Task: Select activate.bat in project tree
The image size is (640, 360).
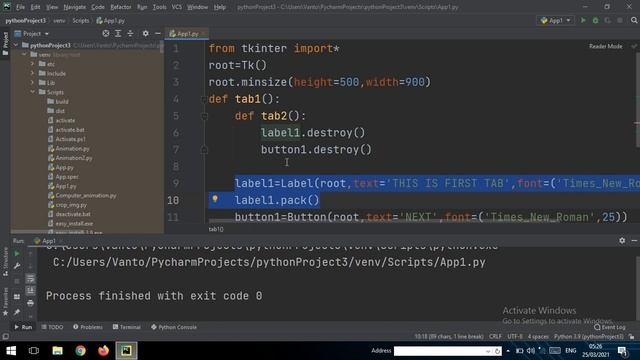Action: point(70,130)
